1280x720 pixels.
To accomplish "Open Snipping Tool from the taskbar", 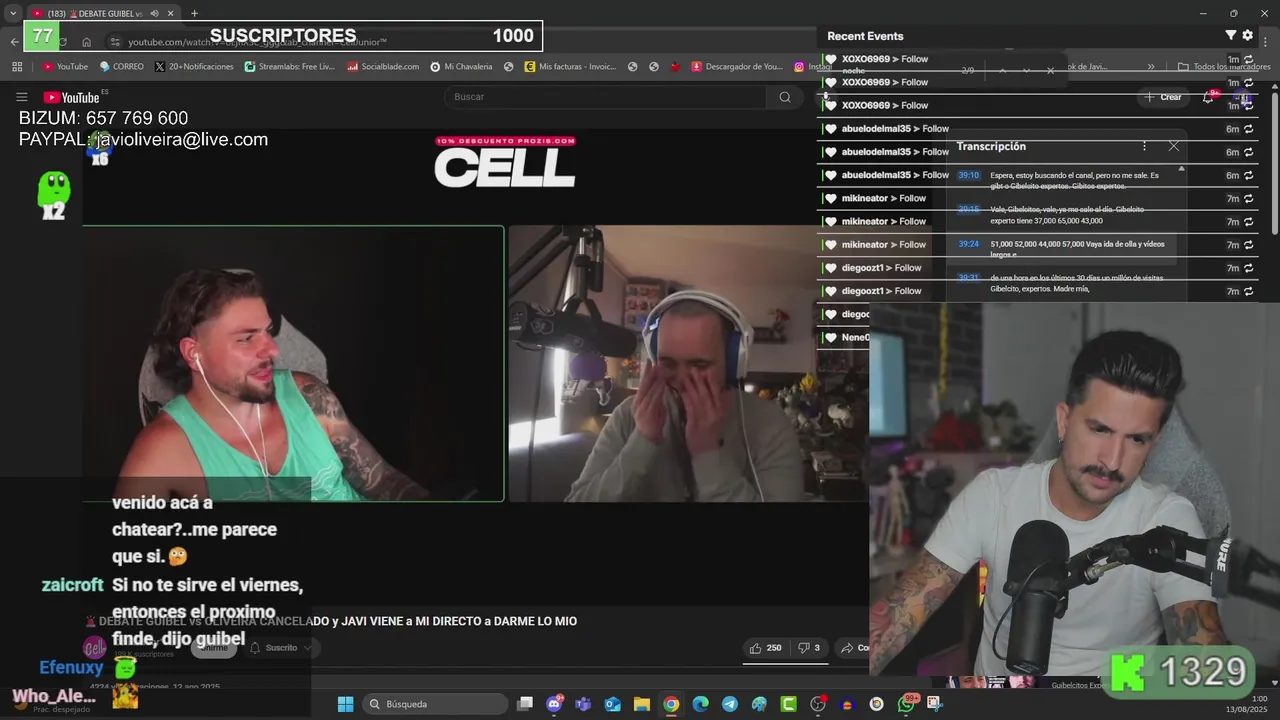I will click(x=935, y=704).
